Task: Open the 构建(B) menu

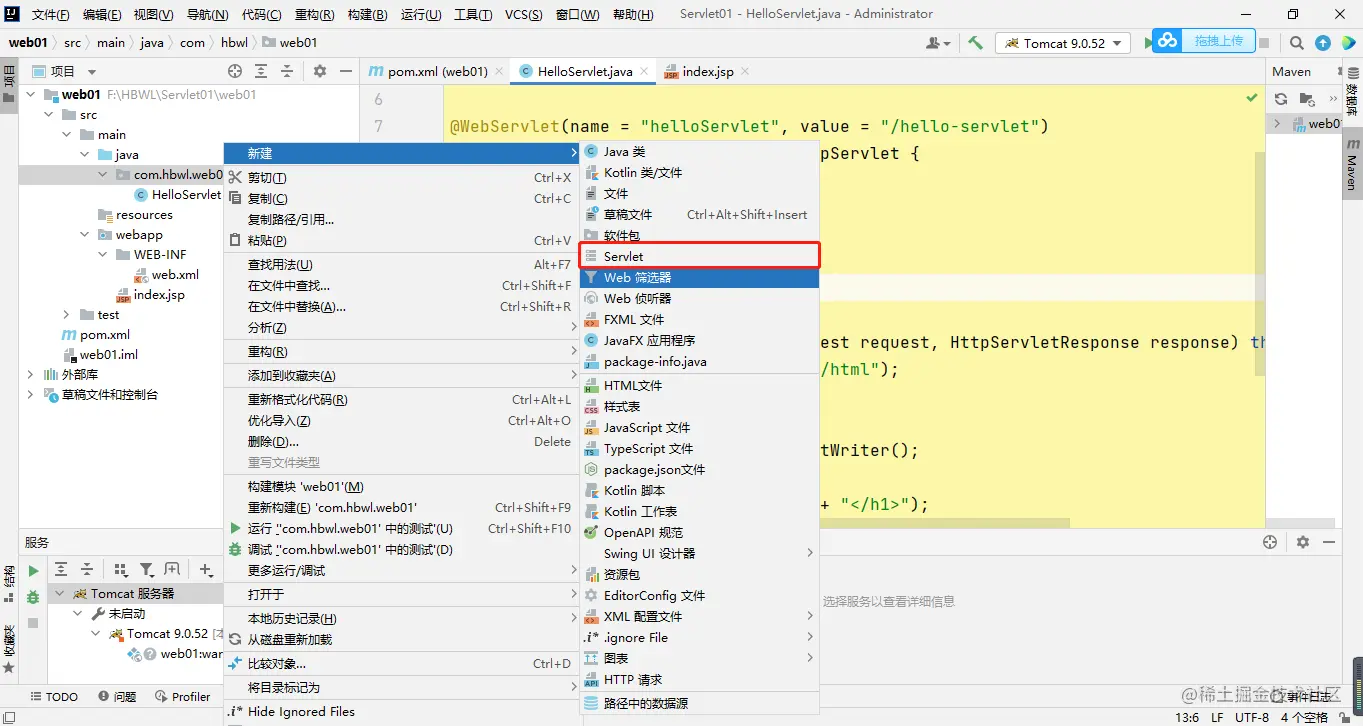Action: [x=367, y=15]
